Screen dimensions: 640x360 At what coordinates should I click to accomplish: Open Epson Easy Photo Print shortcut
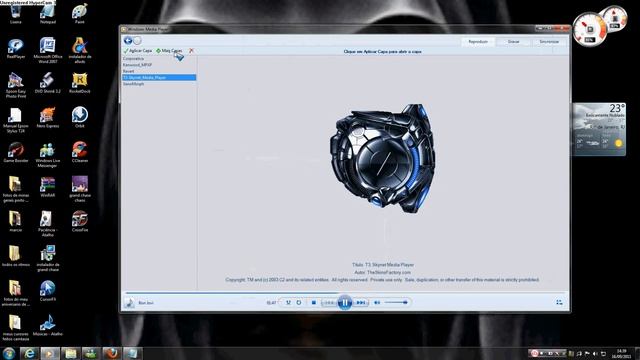click(x=16, y=85)
